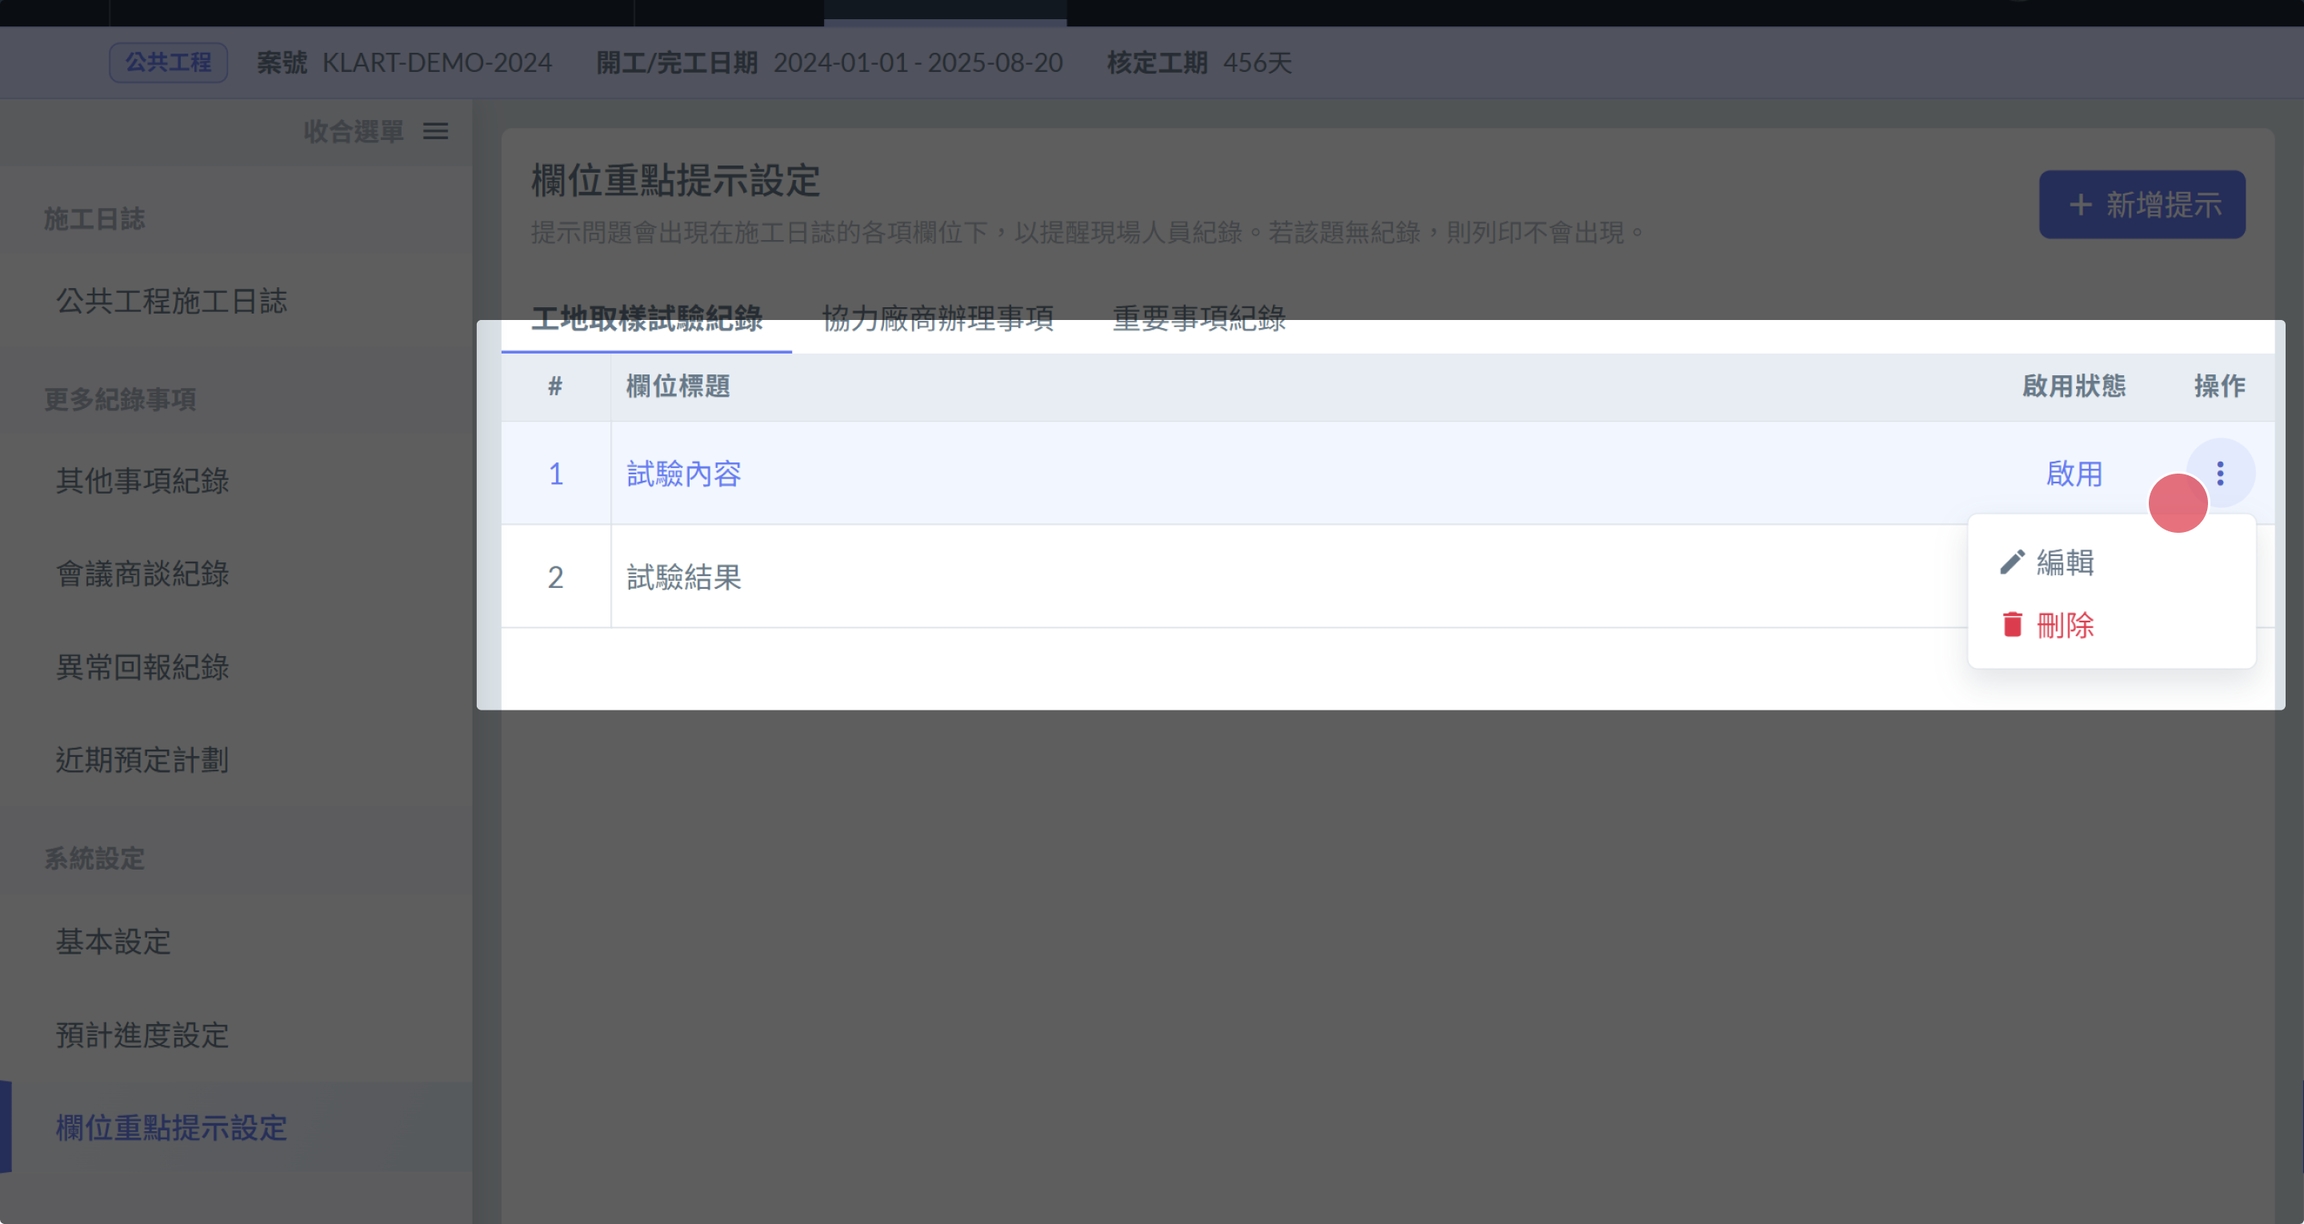The width and height of the screenshot is (2304, 1224).
Task: Toggle the 啟用 status of 試驗內容
Action: point(2073,473)
